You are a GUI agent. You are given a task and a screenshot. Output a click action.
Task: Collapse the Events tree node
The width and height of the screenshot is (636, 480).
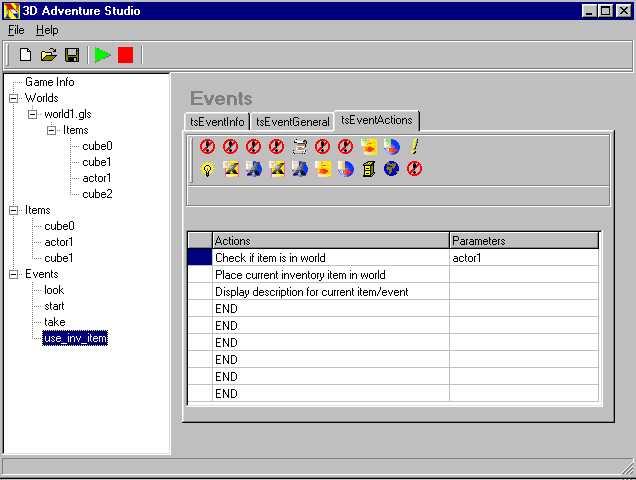click(14, 274)
